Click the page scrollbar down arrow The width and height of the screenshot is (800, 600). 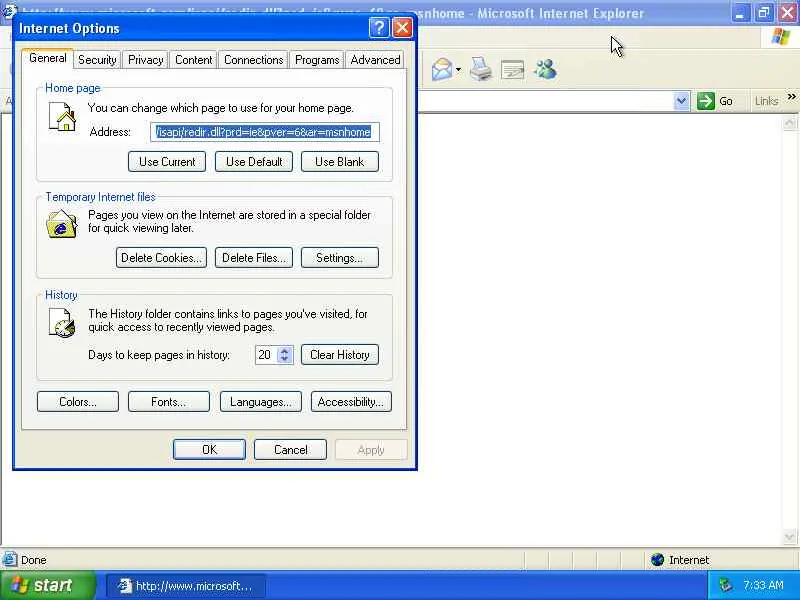789,537
